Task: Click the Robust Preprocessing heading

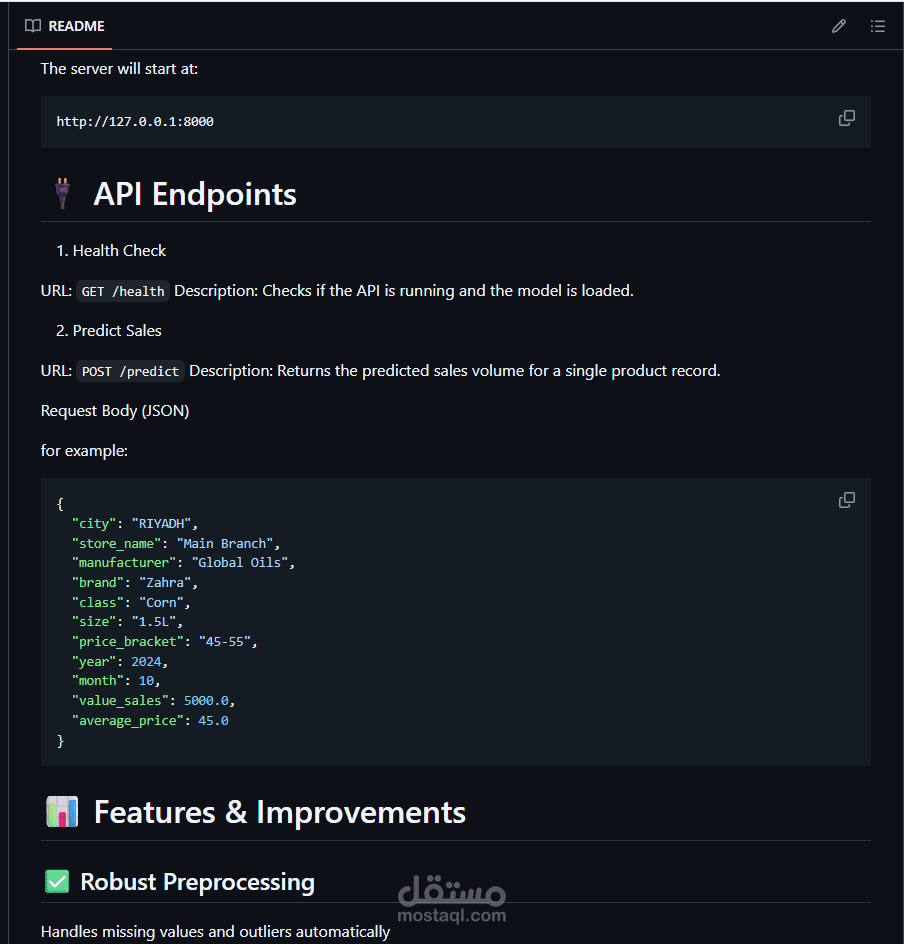Action: pyautogui.click(x=197, y=882)
